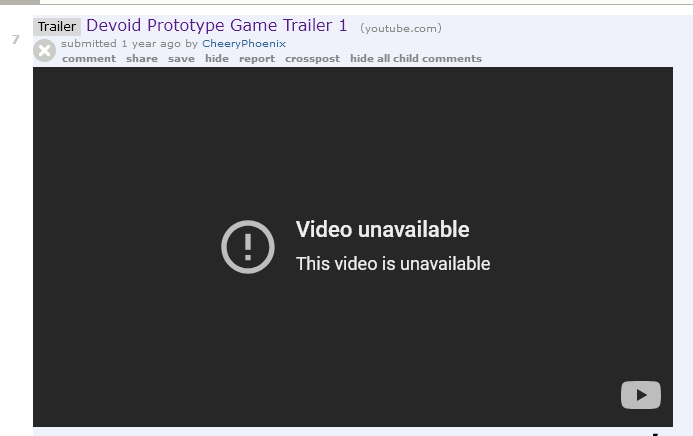Open the Devoid Prototype Game Trailer 1 post
The width and height of the screenshot is (693, 436).
(217, 25)
